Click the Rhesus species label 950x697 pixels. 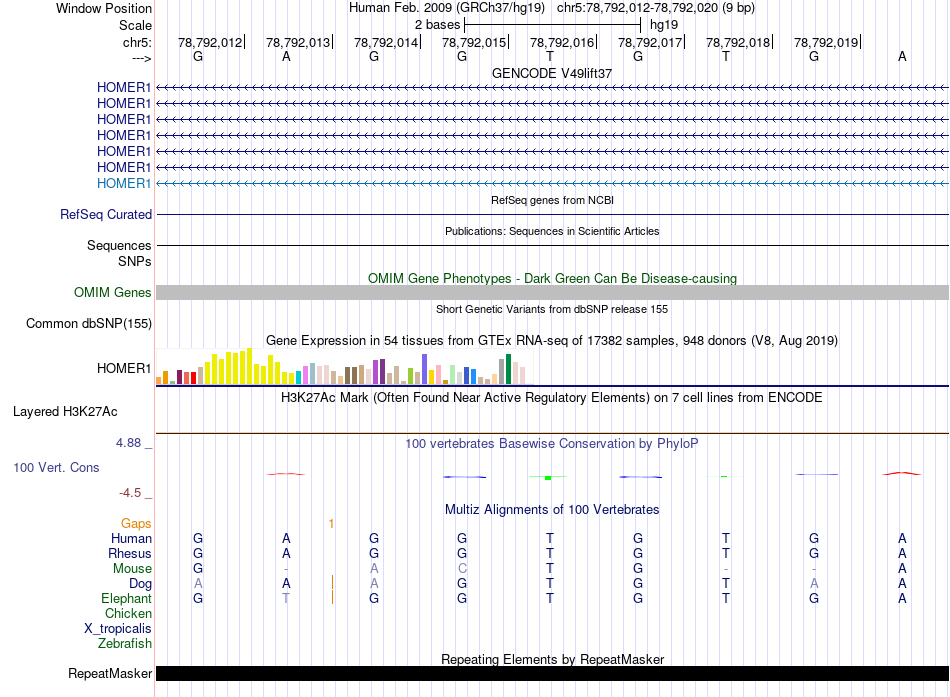click(x=130, y=553)
